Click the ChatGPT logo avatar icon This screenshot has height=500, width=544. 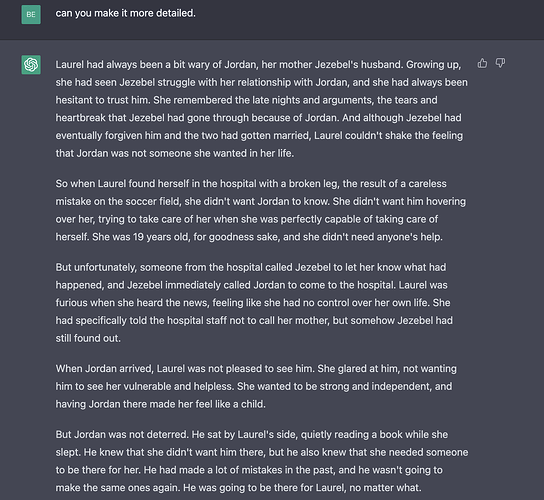31,65
